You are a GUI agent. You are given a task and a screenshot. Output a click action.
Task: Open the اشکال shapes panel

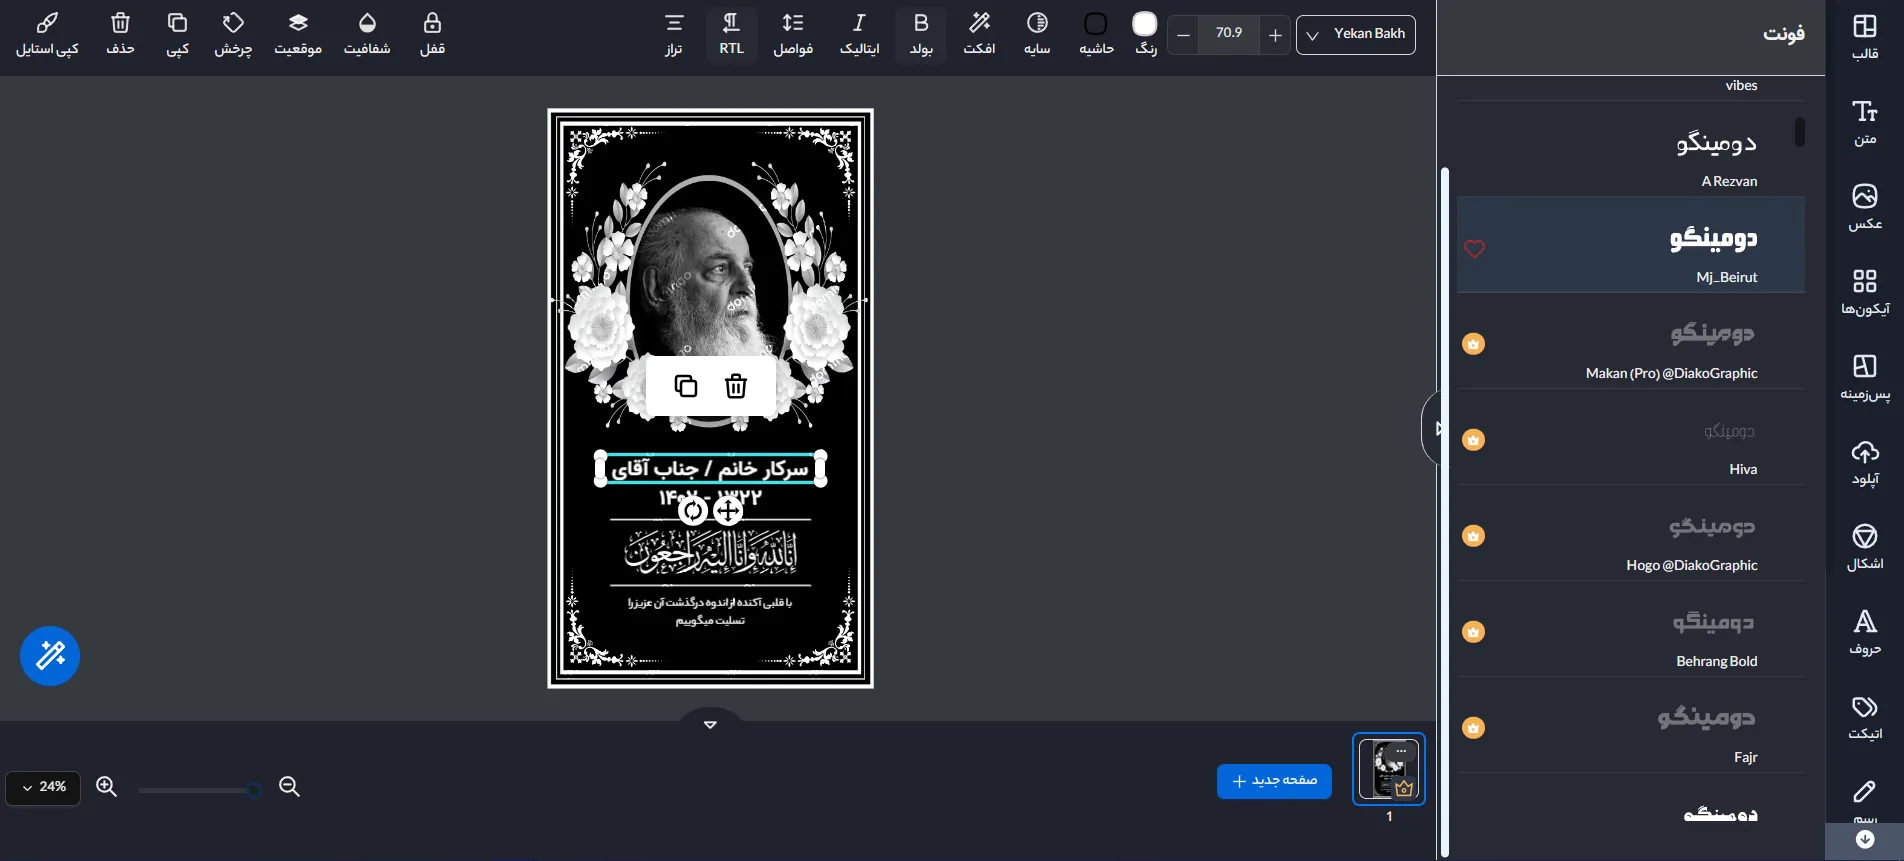[x=1865, y=547]
